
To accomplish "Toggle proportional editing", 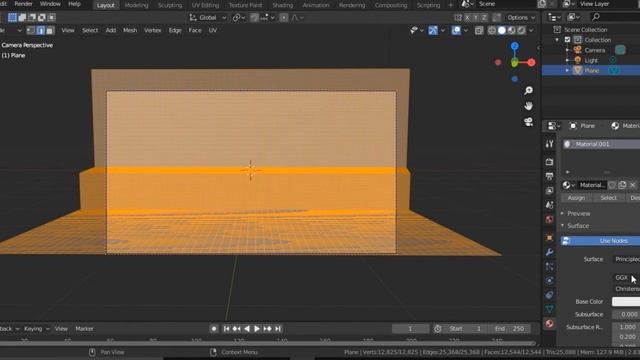I will pyautogui.click(x=284, y=18).
